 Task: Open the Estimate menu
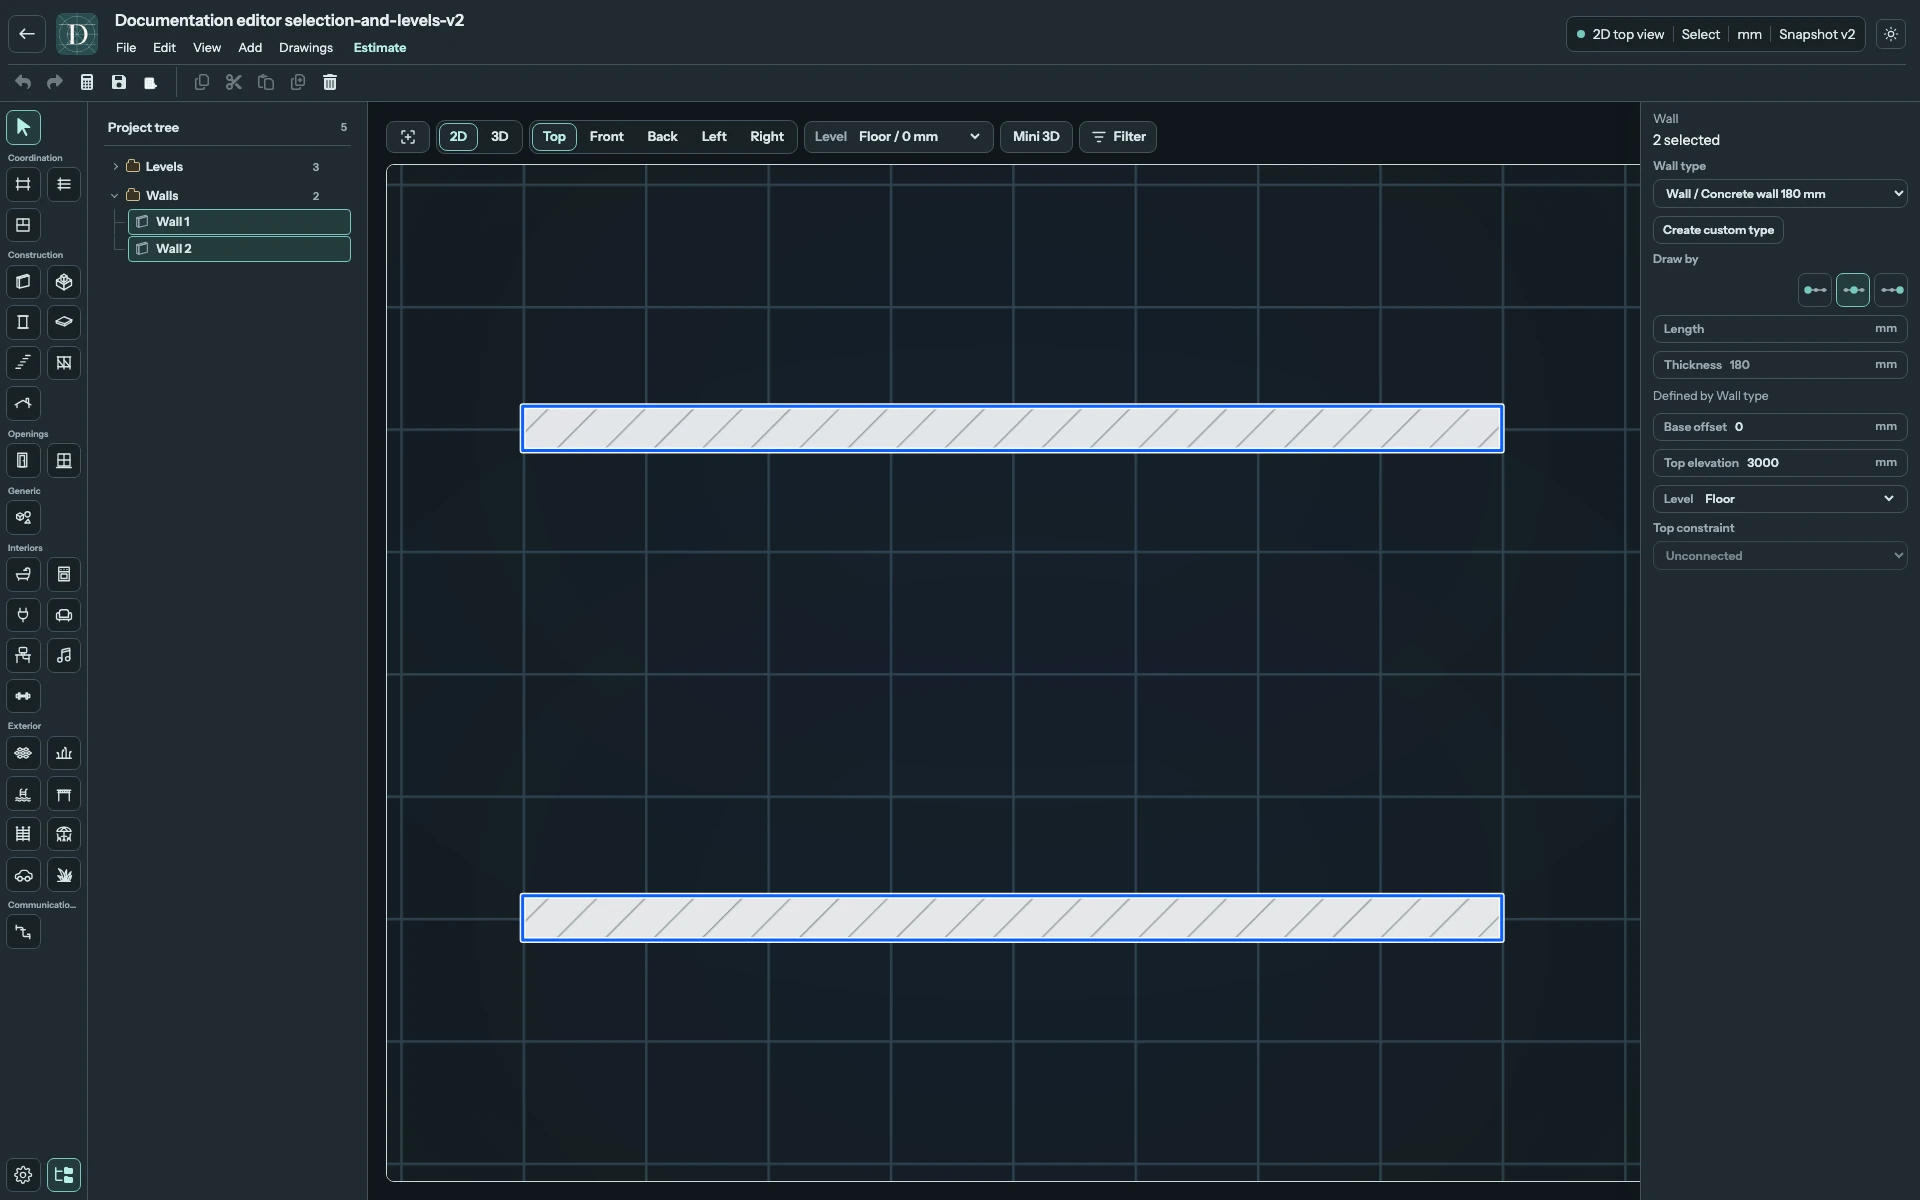click(380, 48)
